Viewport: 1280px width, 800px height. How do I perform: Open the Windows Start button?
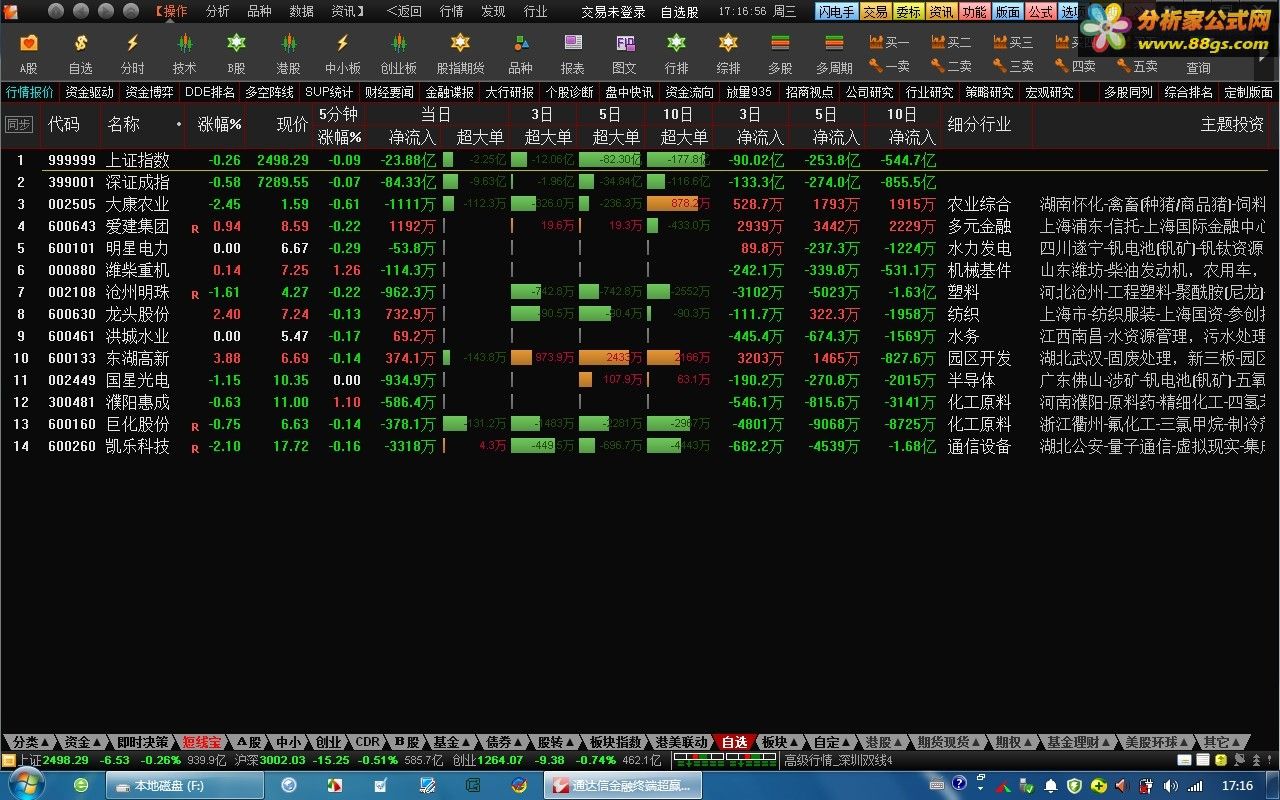coord(24,785)
